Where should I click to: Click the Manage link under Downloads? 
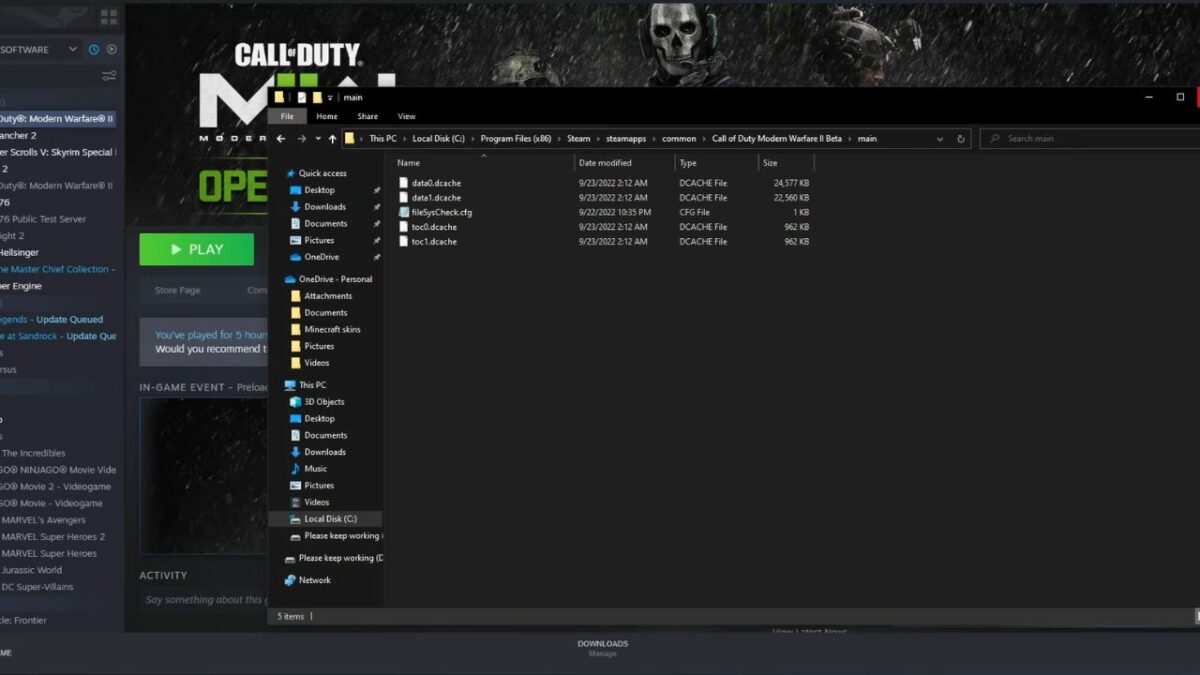tap(603, 653)
